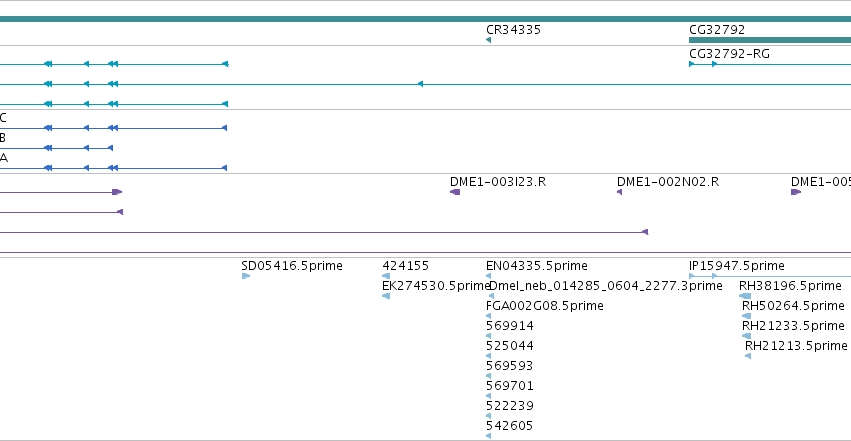Select the 569593 feature label
851x441 pixels.
(x=510, y=366)
